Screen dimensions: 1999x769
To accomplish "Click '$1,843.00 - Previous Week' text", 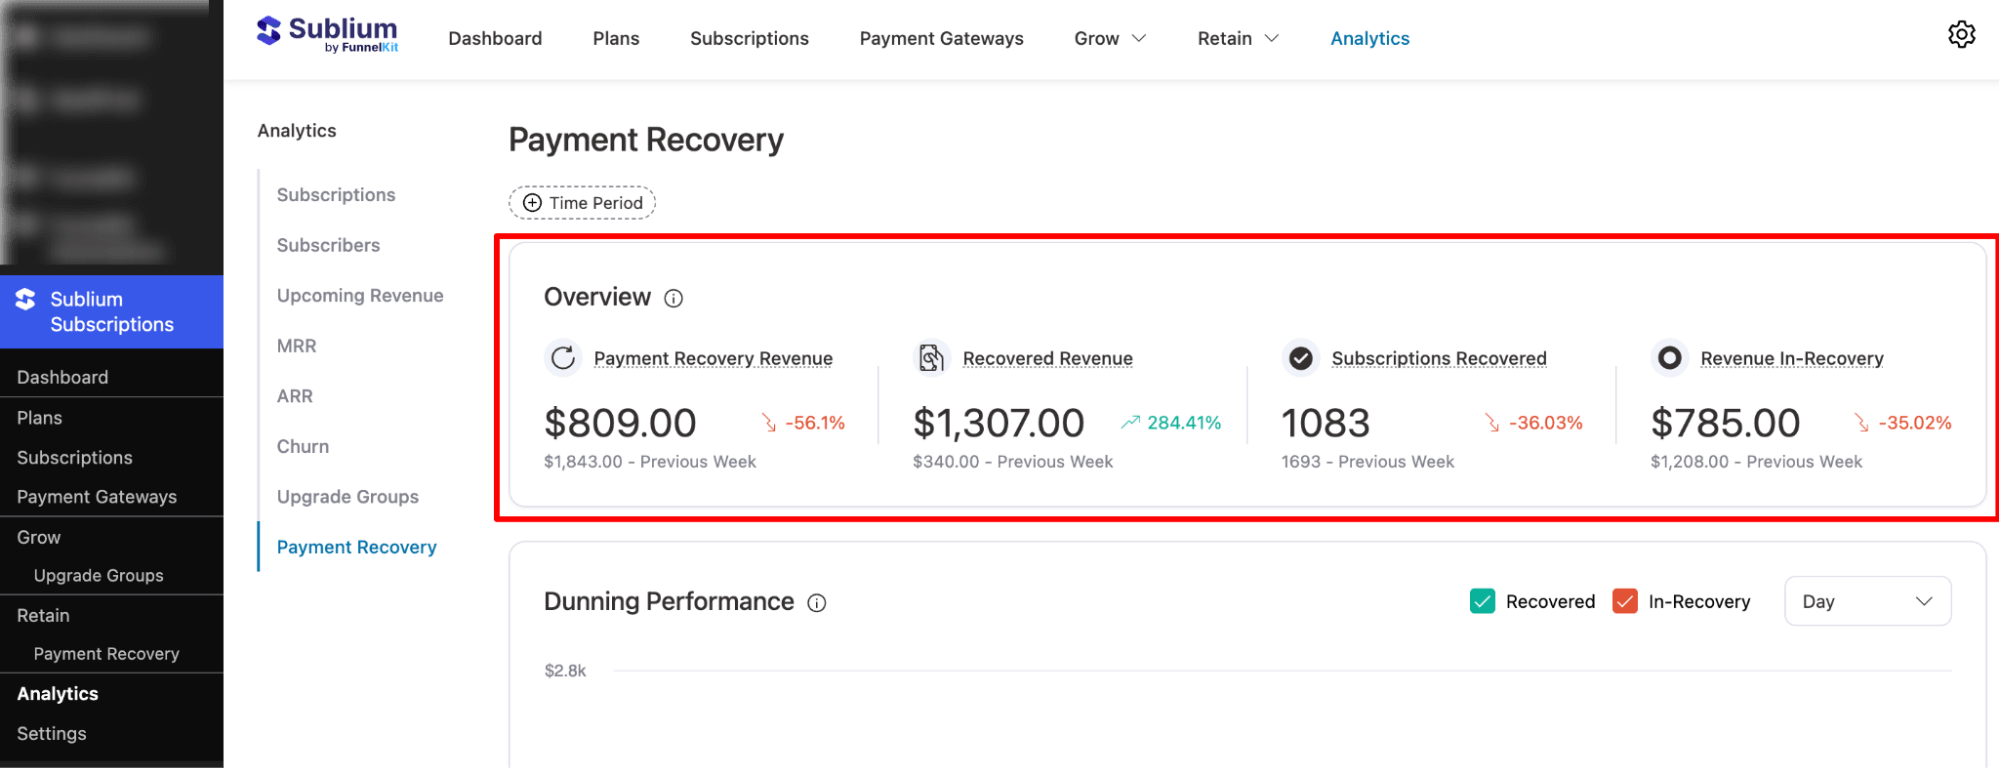I will pos(650,462).
